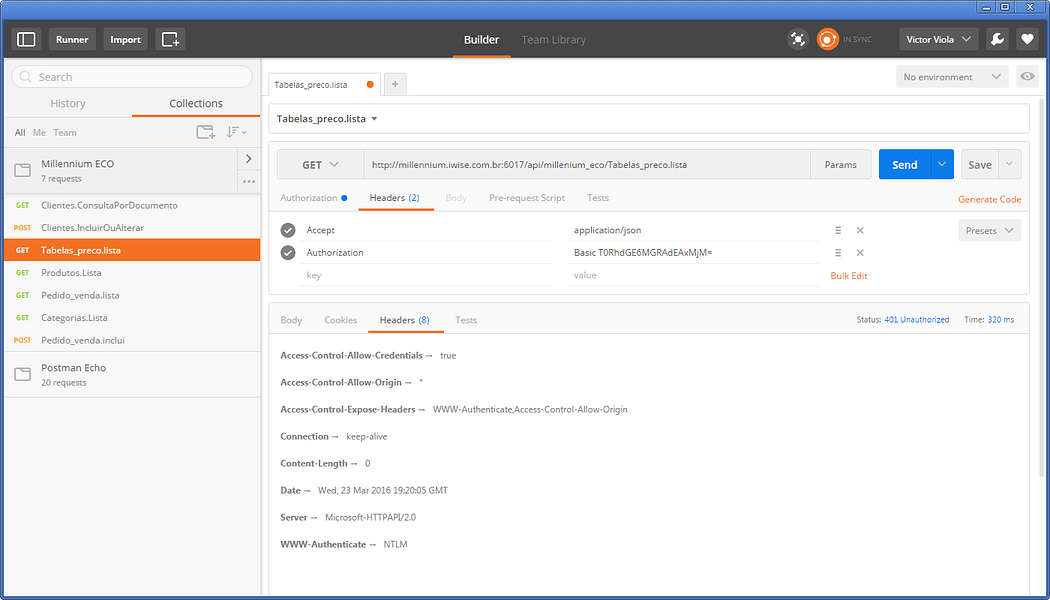Click the Interceptor satellite icon
This screenshot has width=1050, height=600.
pos(798,39)
